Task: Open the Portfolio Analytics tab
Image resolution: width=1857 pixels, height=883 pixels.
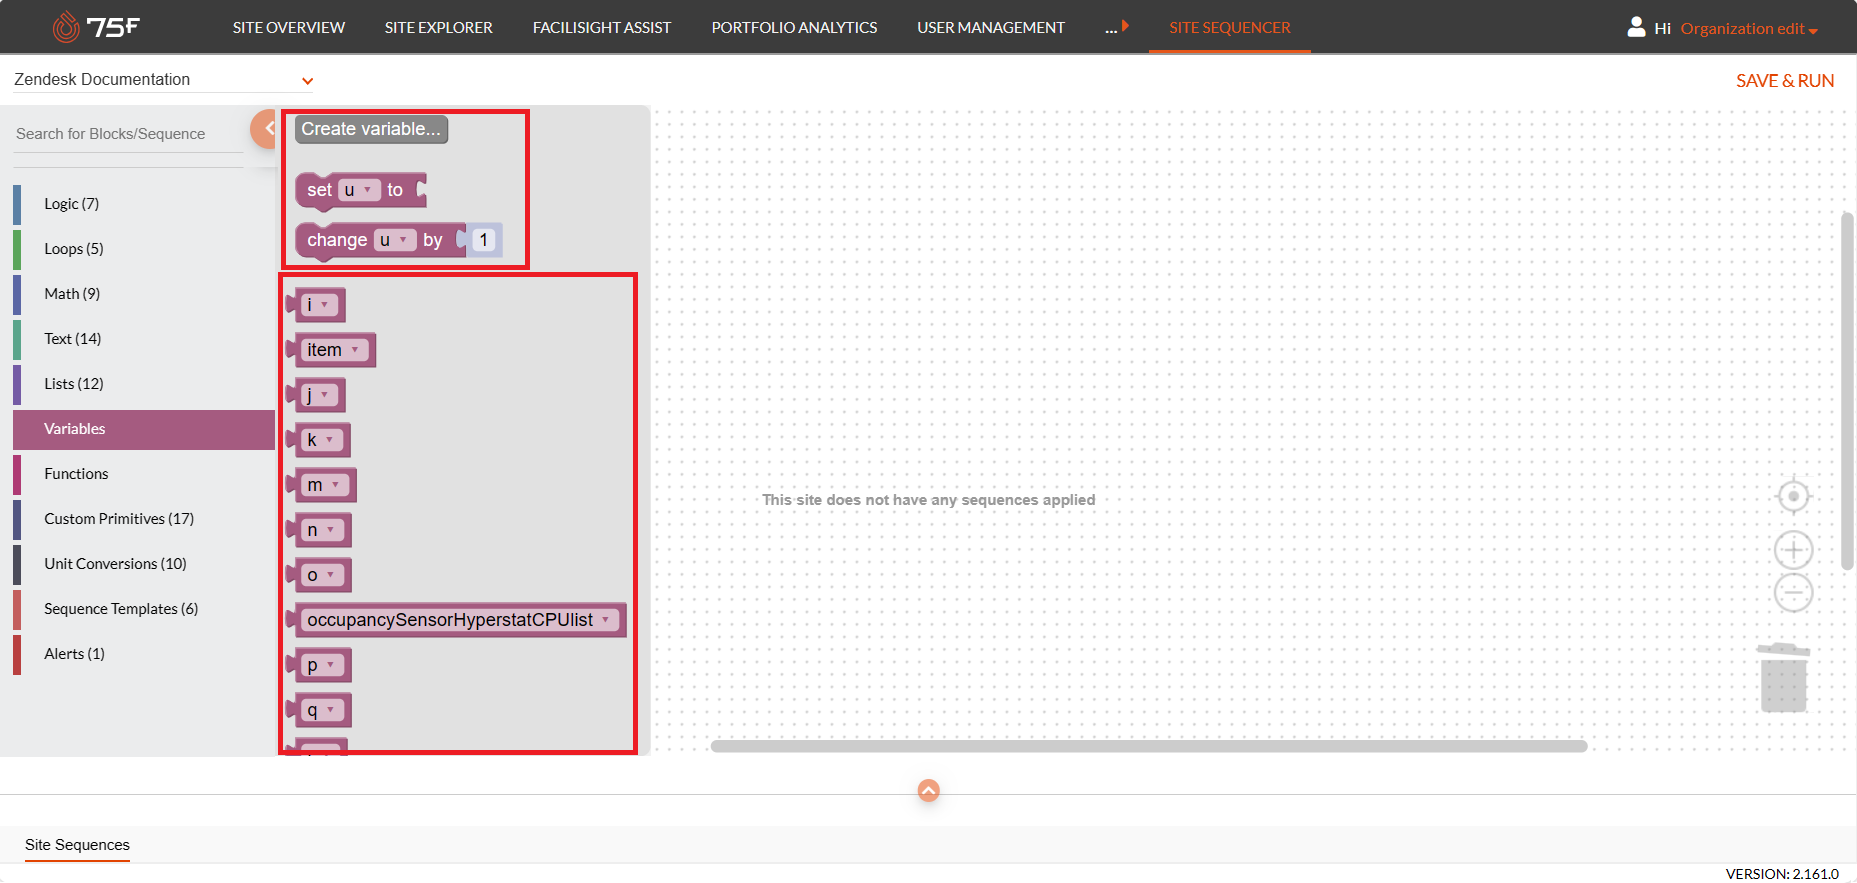Action: click(x=794, y=28)
